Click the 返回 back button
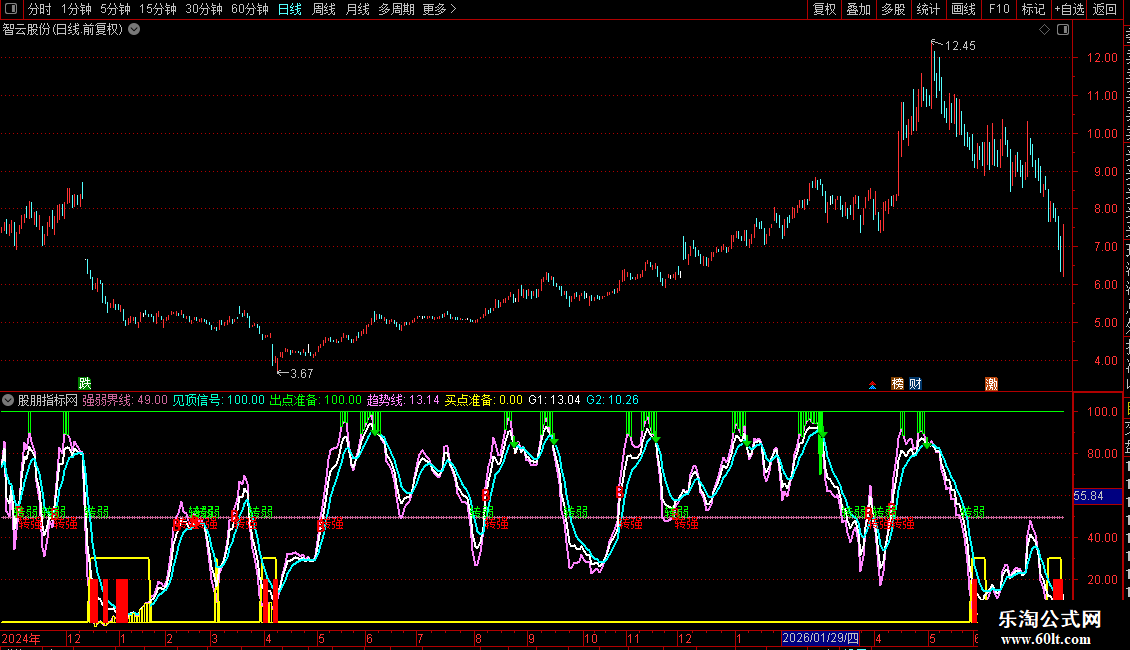The height and width of the screenshot is (650, 1130). [x=1105, y=9]
